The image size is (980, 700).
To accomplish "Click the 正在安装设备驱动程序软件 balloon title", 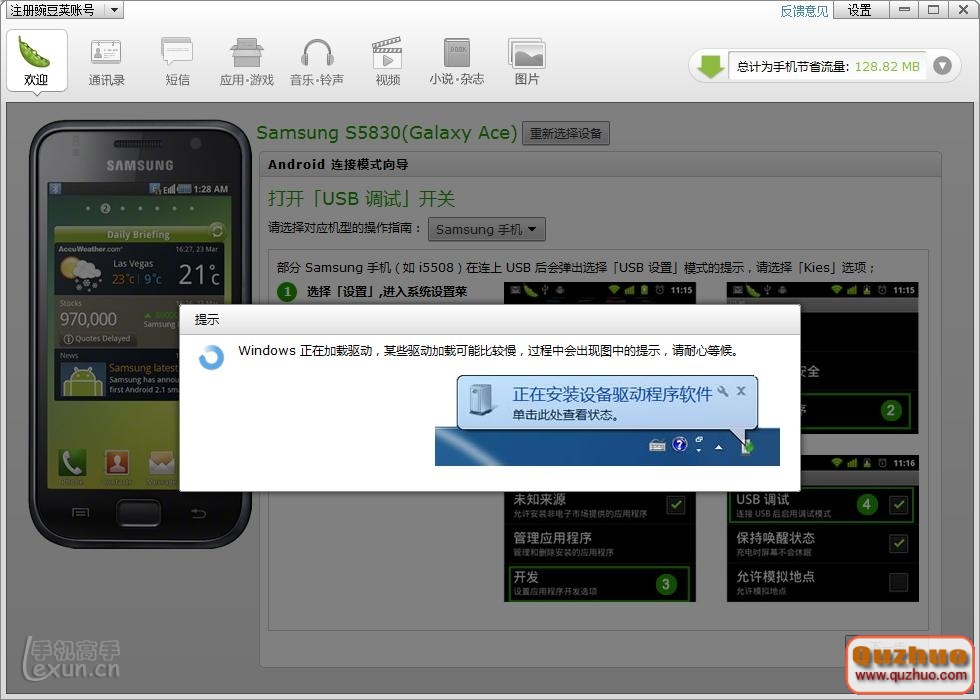I will coord(612,394).
